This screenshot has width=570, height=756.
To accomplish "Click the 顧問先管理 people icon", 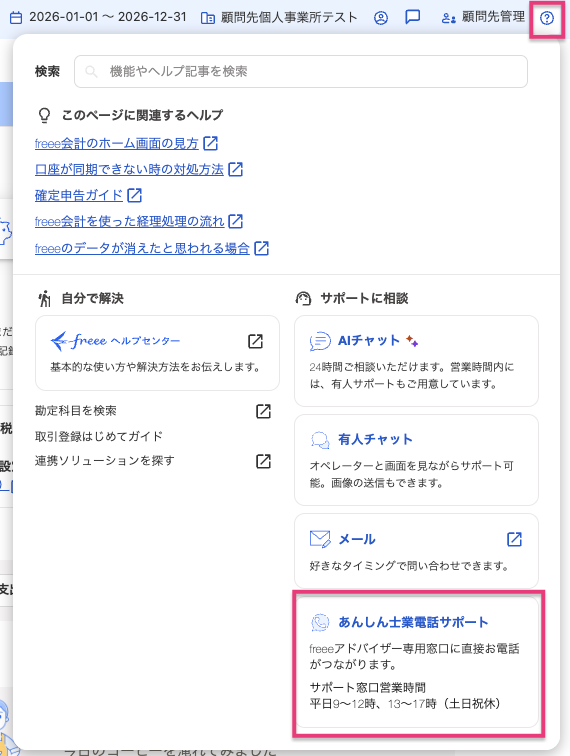I will [448, 18].
